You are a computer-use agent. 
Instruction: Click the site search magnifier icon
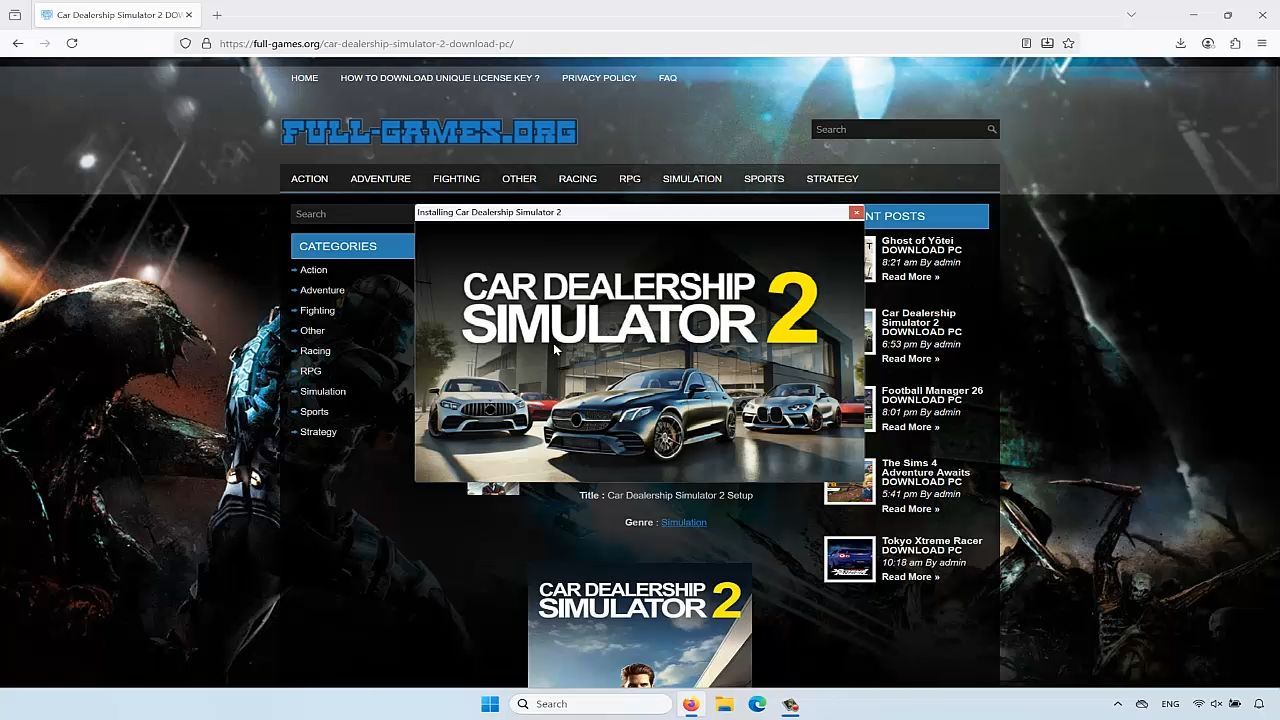[991, 129]
